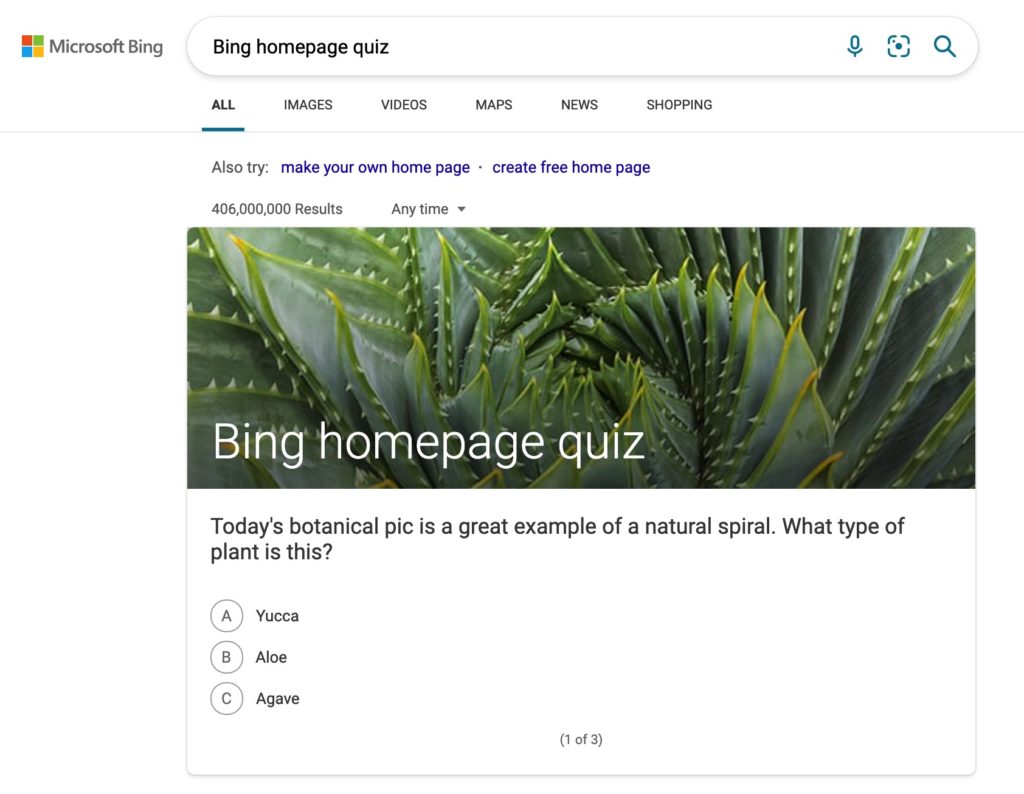1024x794 pixels.
Task: Open the SHOPPING tab
Action: 679,105
